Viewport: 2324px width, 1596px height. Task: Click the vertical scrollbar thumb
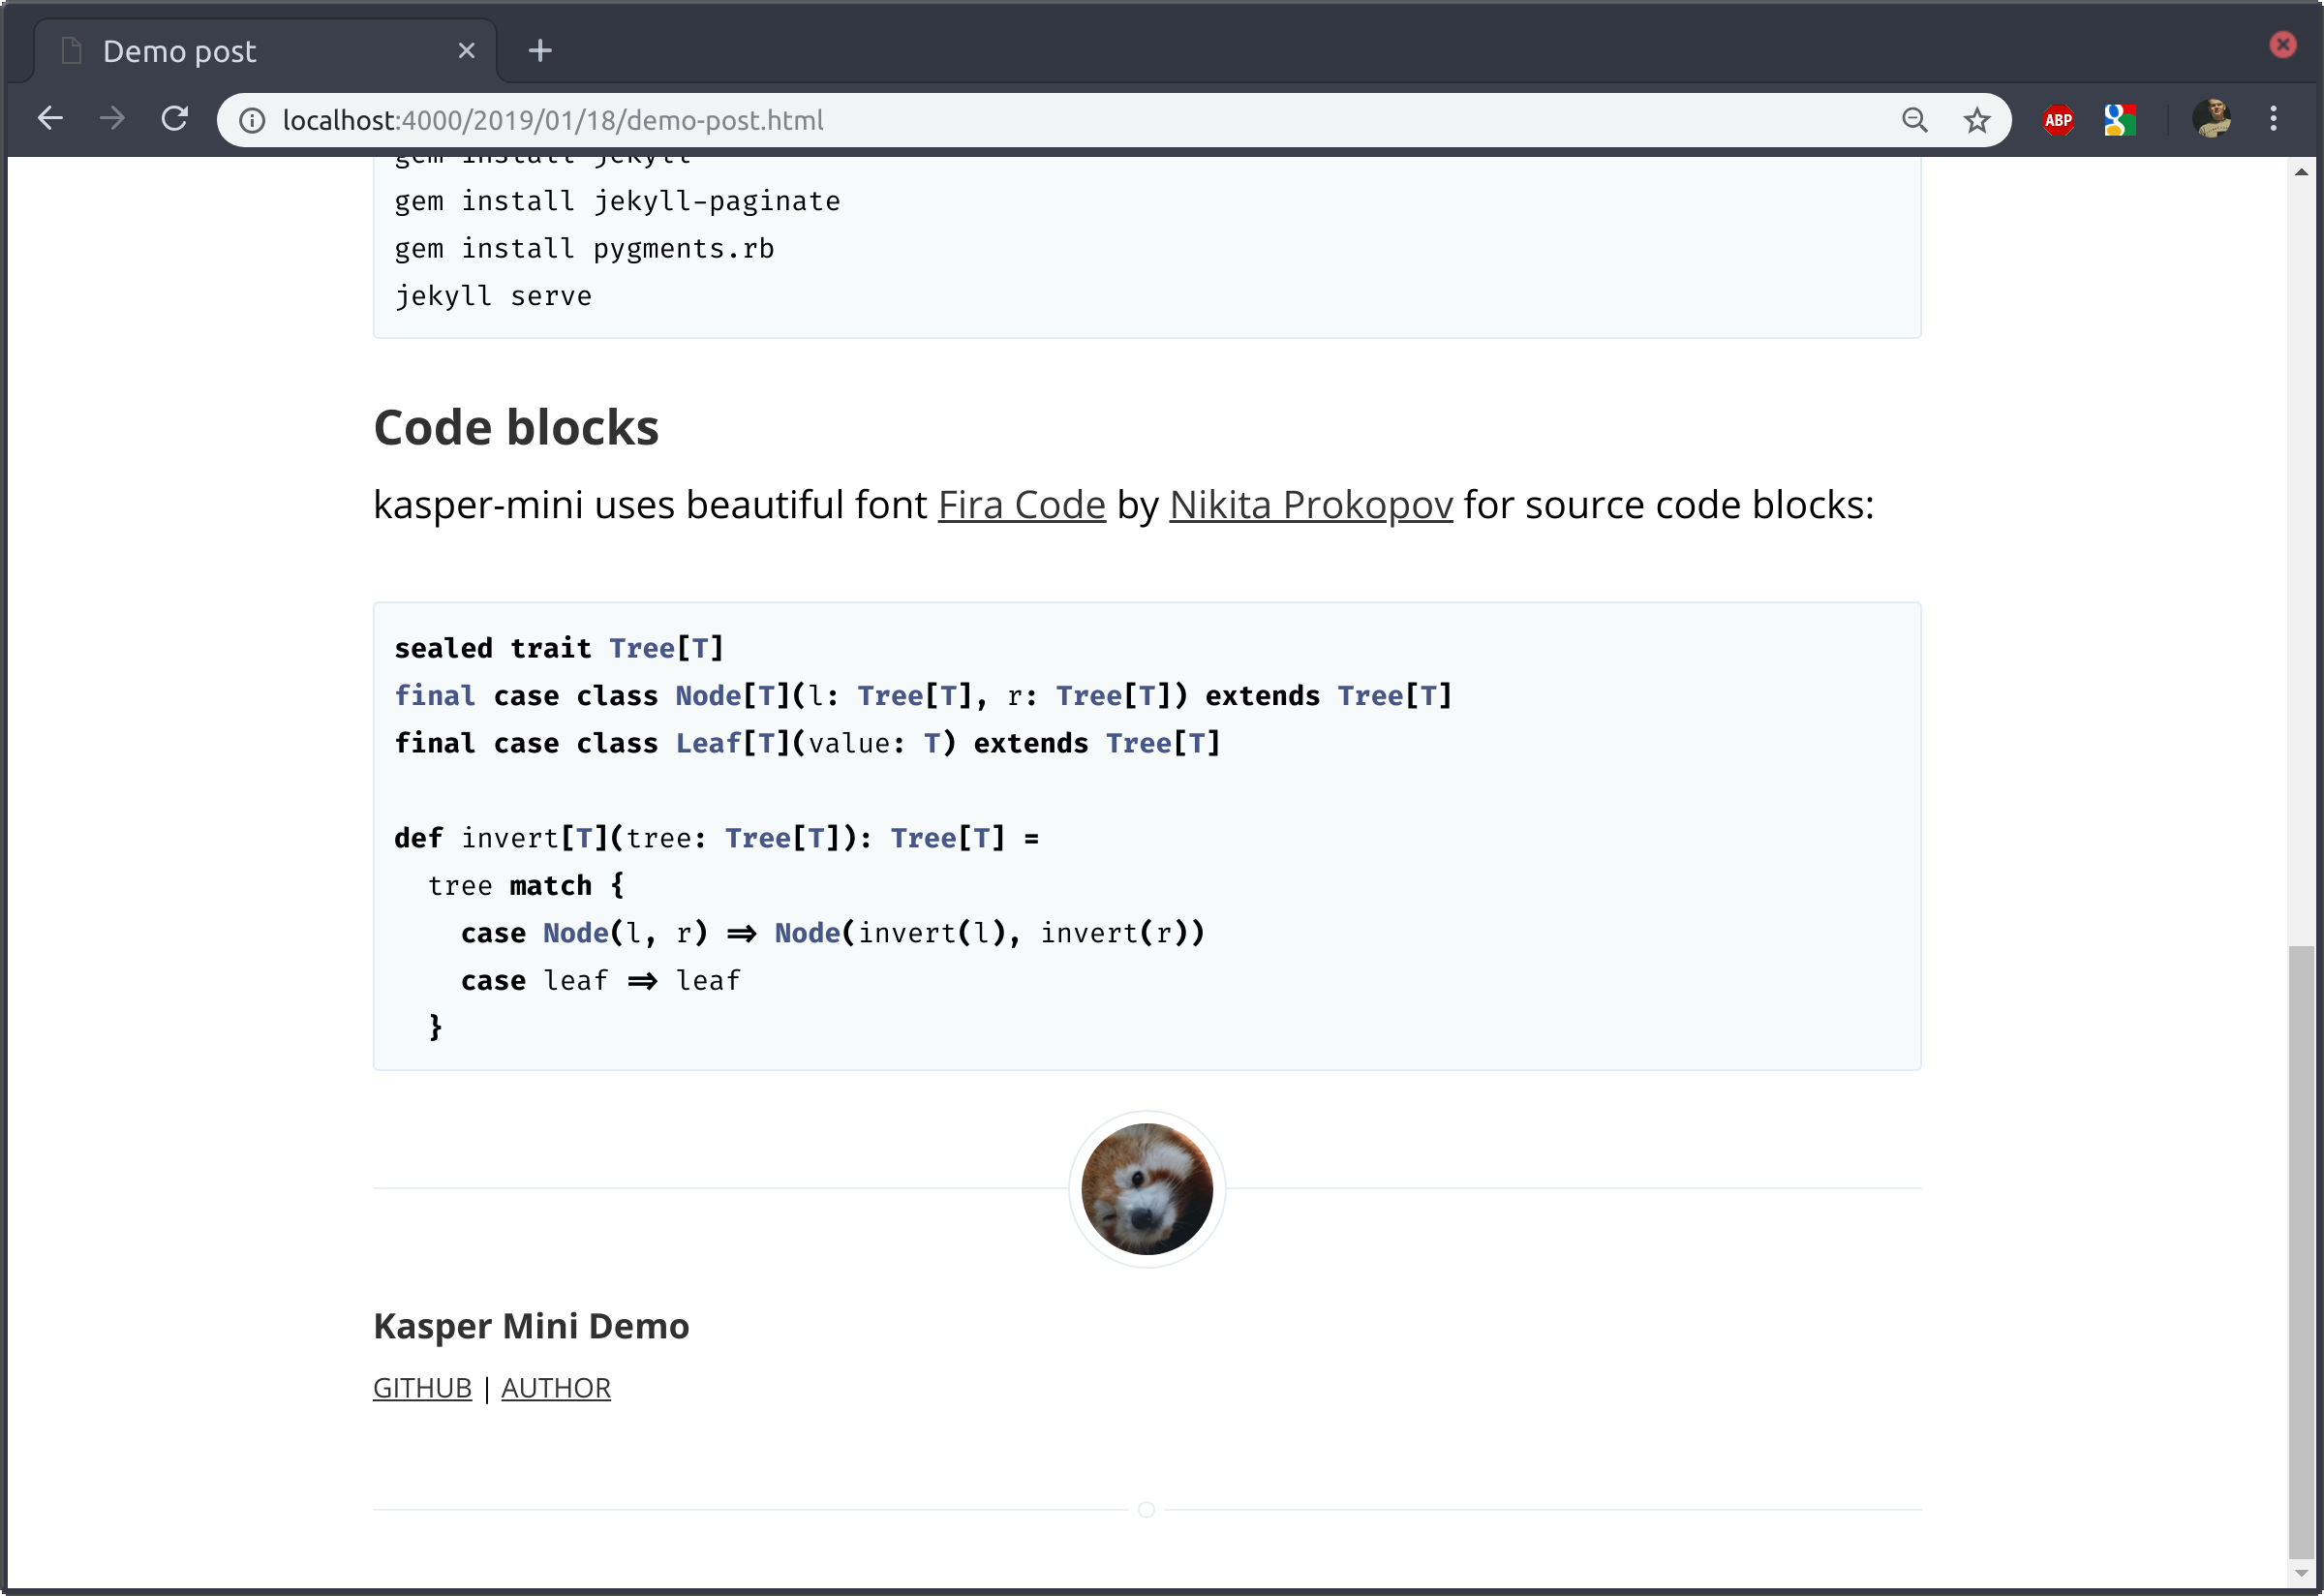pos(2301,1250)
